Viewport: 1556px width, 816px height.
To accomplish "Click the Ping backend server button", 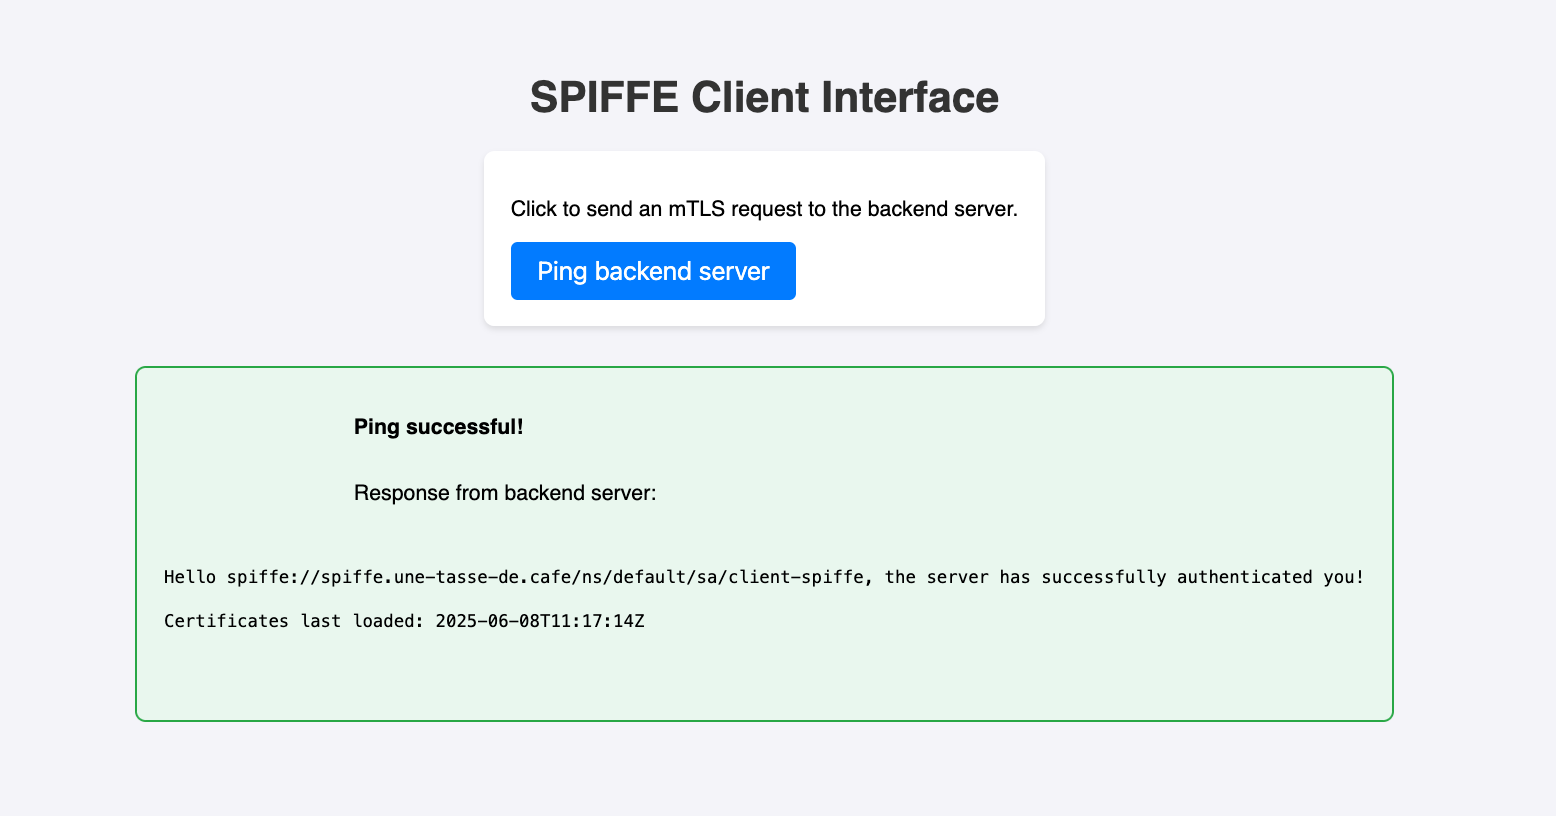I will pos(653,271).
